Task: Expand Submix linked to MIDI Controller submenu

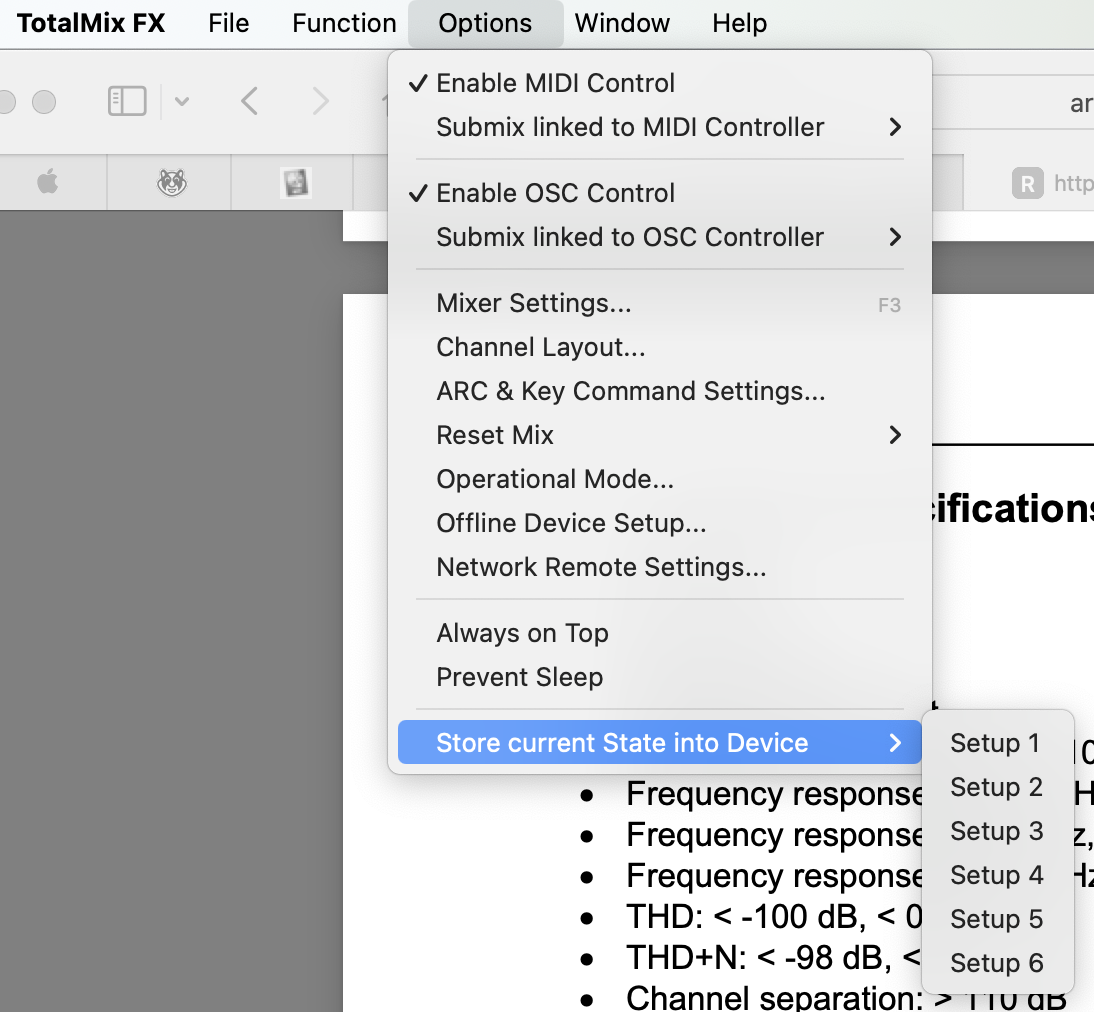Action: point(659,127)
